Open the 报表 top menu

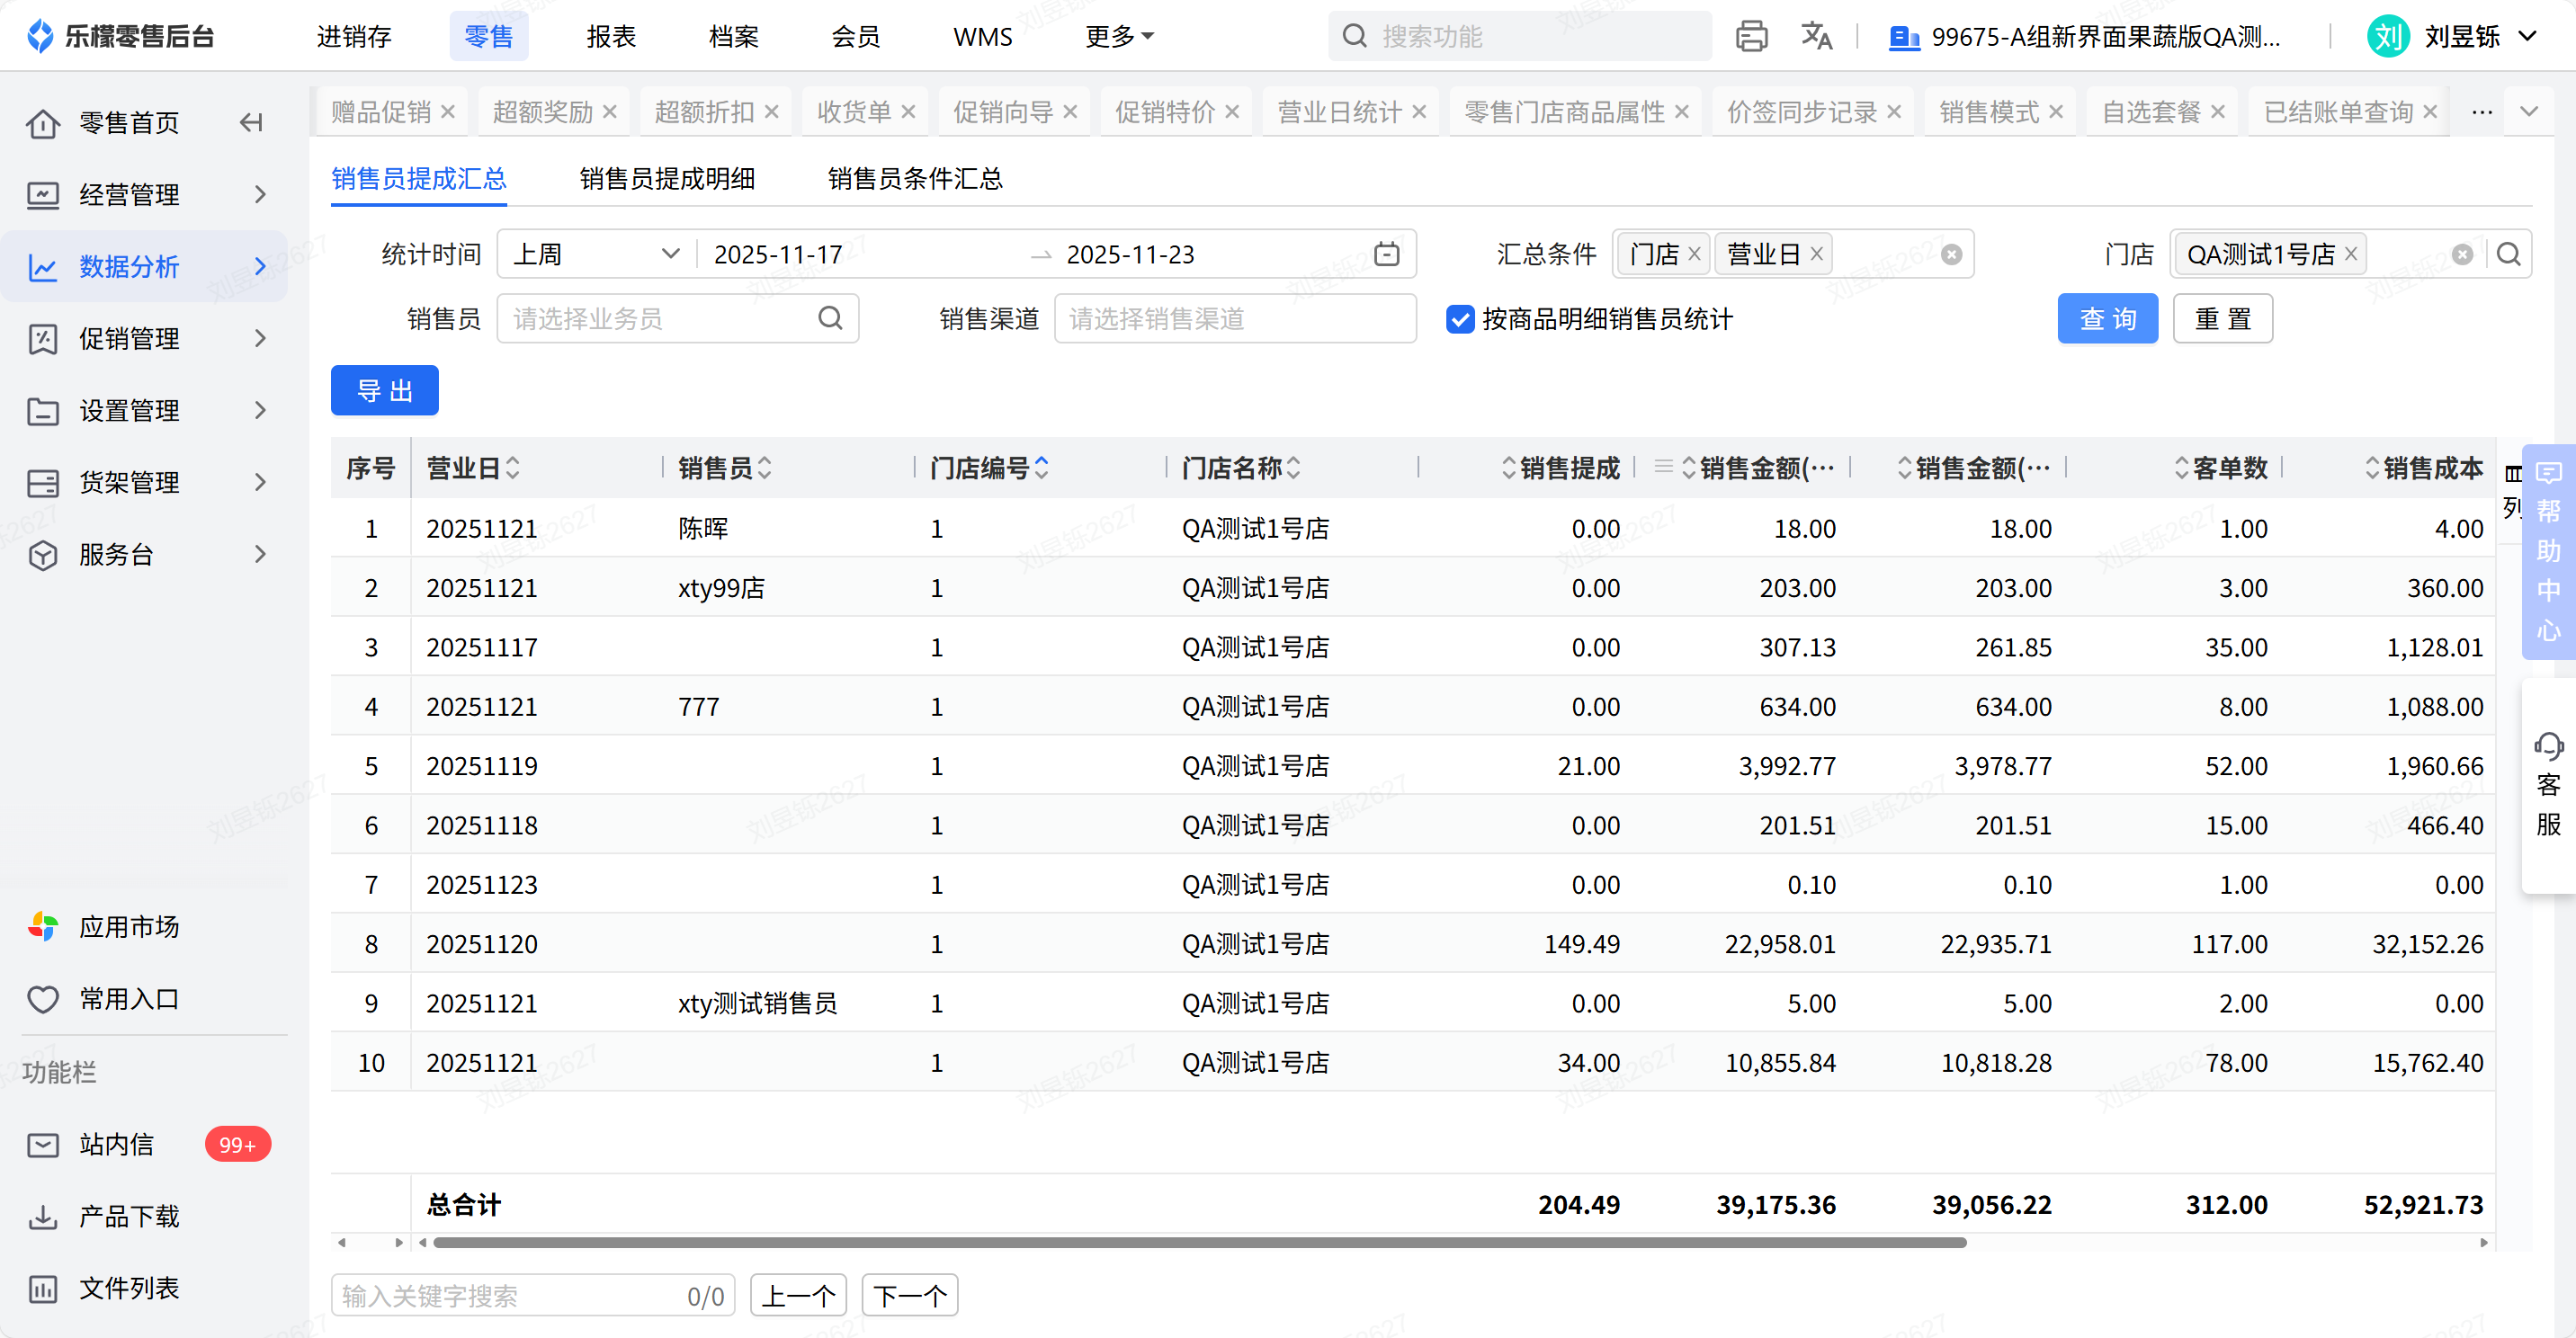coord(611,37)
